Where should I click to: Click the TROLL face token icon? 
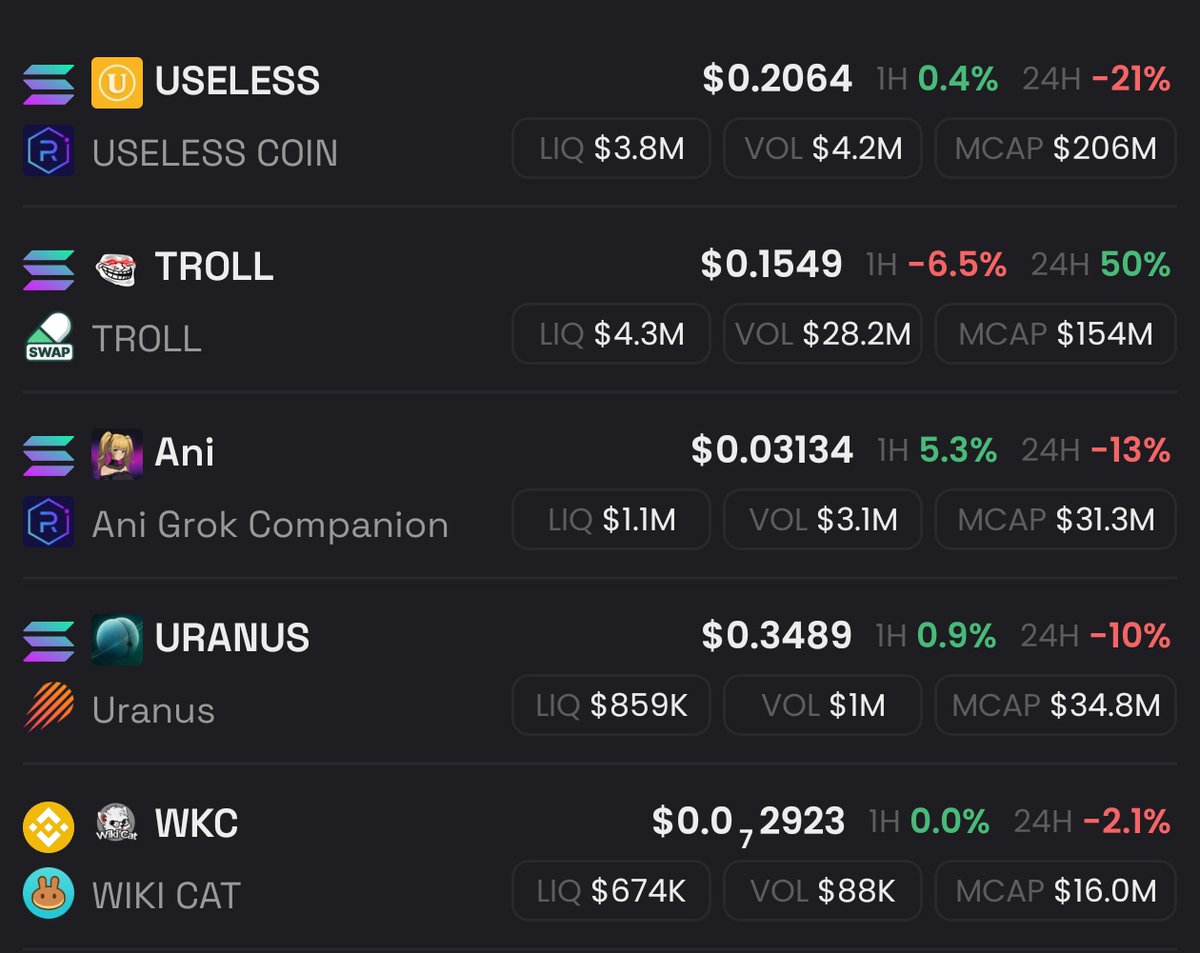tap(117, 268)
